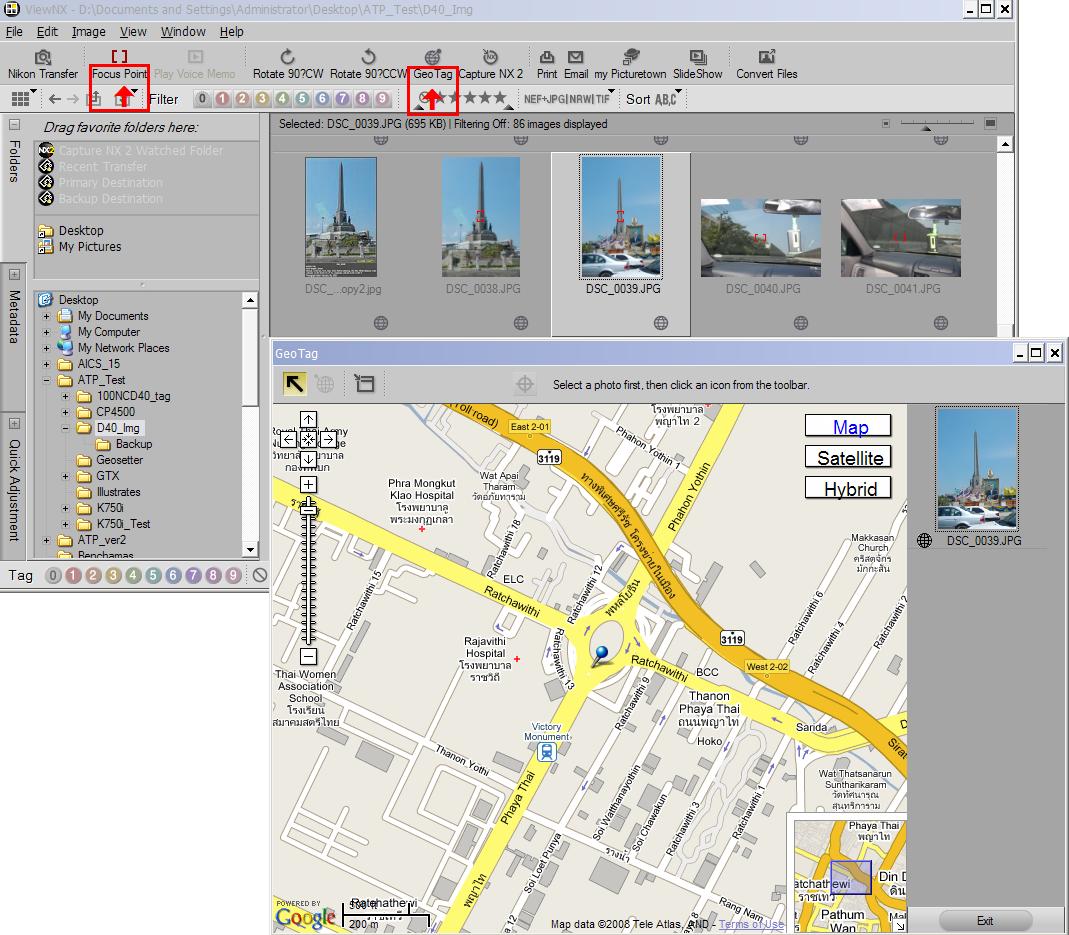
Task: Pan the map right with the right arrow
Action: pos(328,439)
